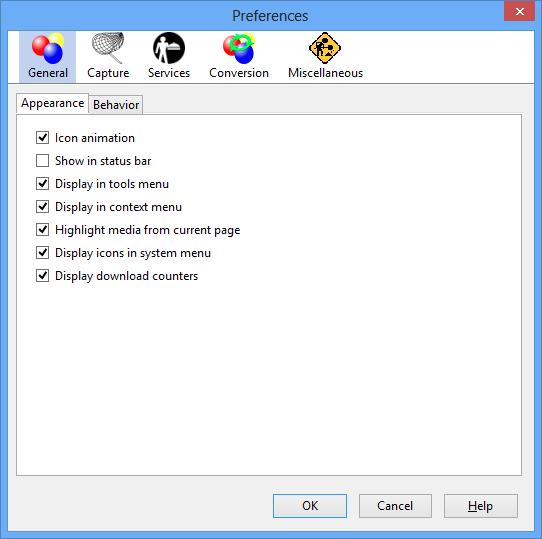Enable Show in status bar
The height and width of the screenshot is (539, 542).
[43, 161]
